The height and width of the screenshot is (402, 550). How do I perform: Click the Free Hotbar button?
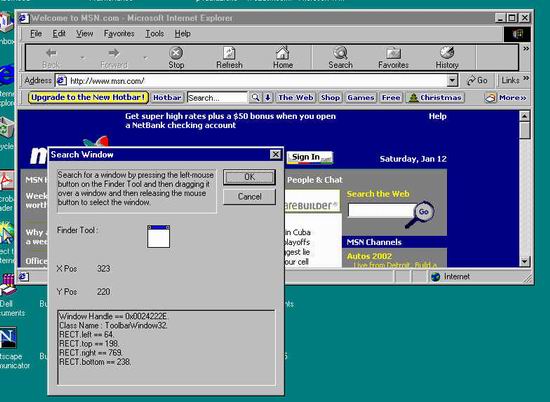point(391,98)
